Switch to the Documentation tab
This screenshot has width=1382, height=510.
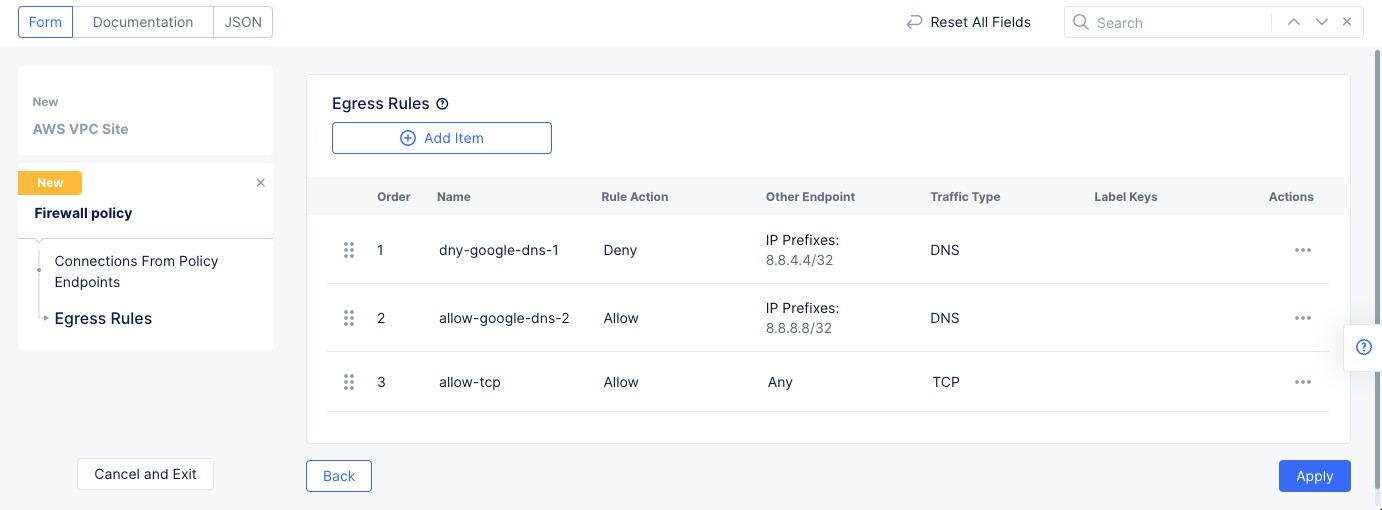[143, 22]
